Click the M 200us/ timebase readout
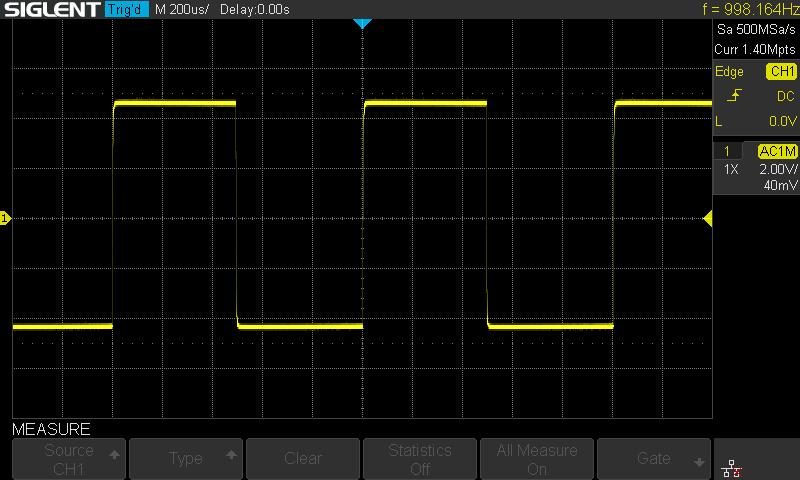The height and width of the screenshot is (480, 800). 182,9
